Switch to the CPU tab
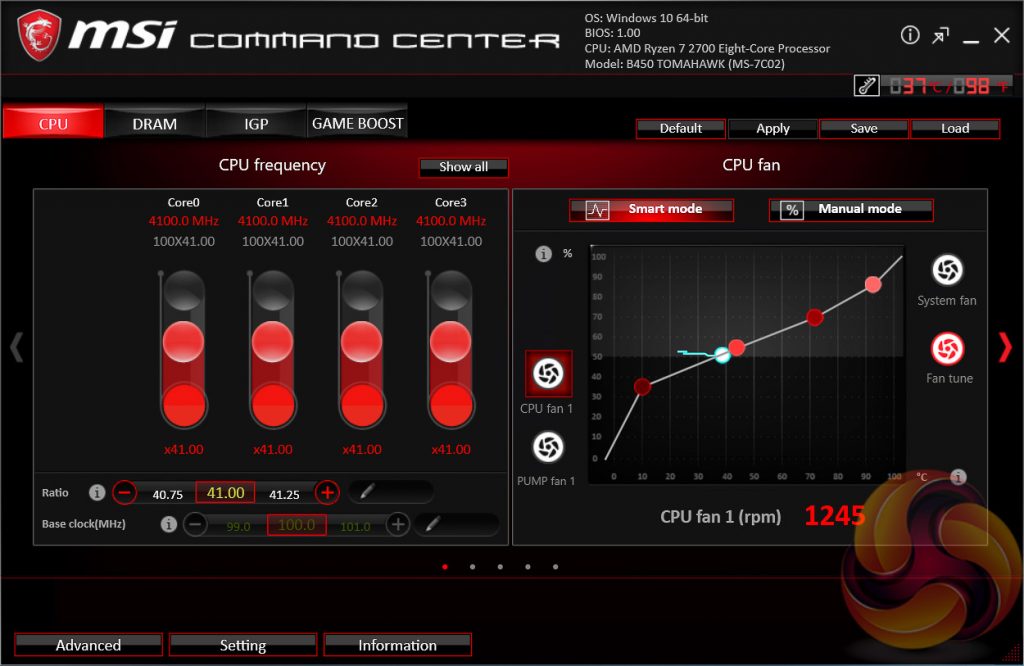The image size is (1024, 666). (53, 123)
